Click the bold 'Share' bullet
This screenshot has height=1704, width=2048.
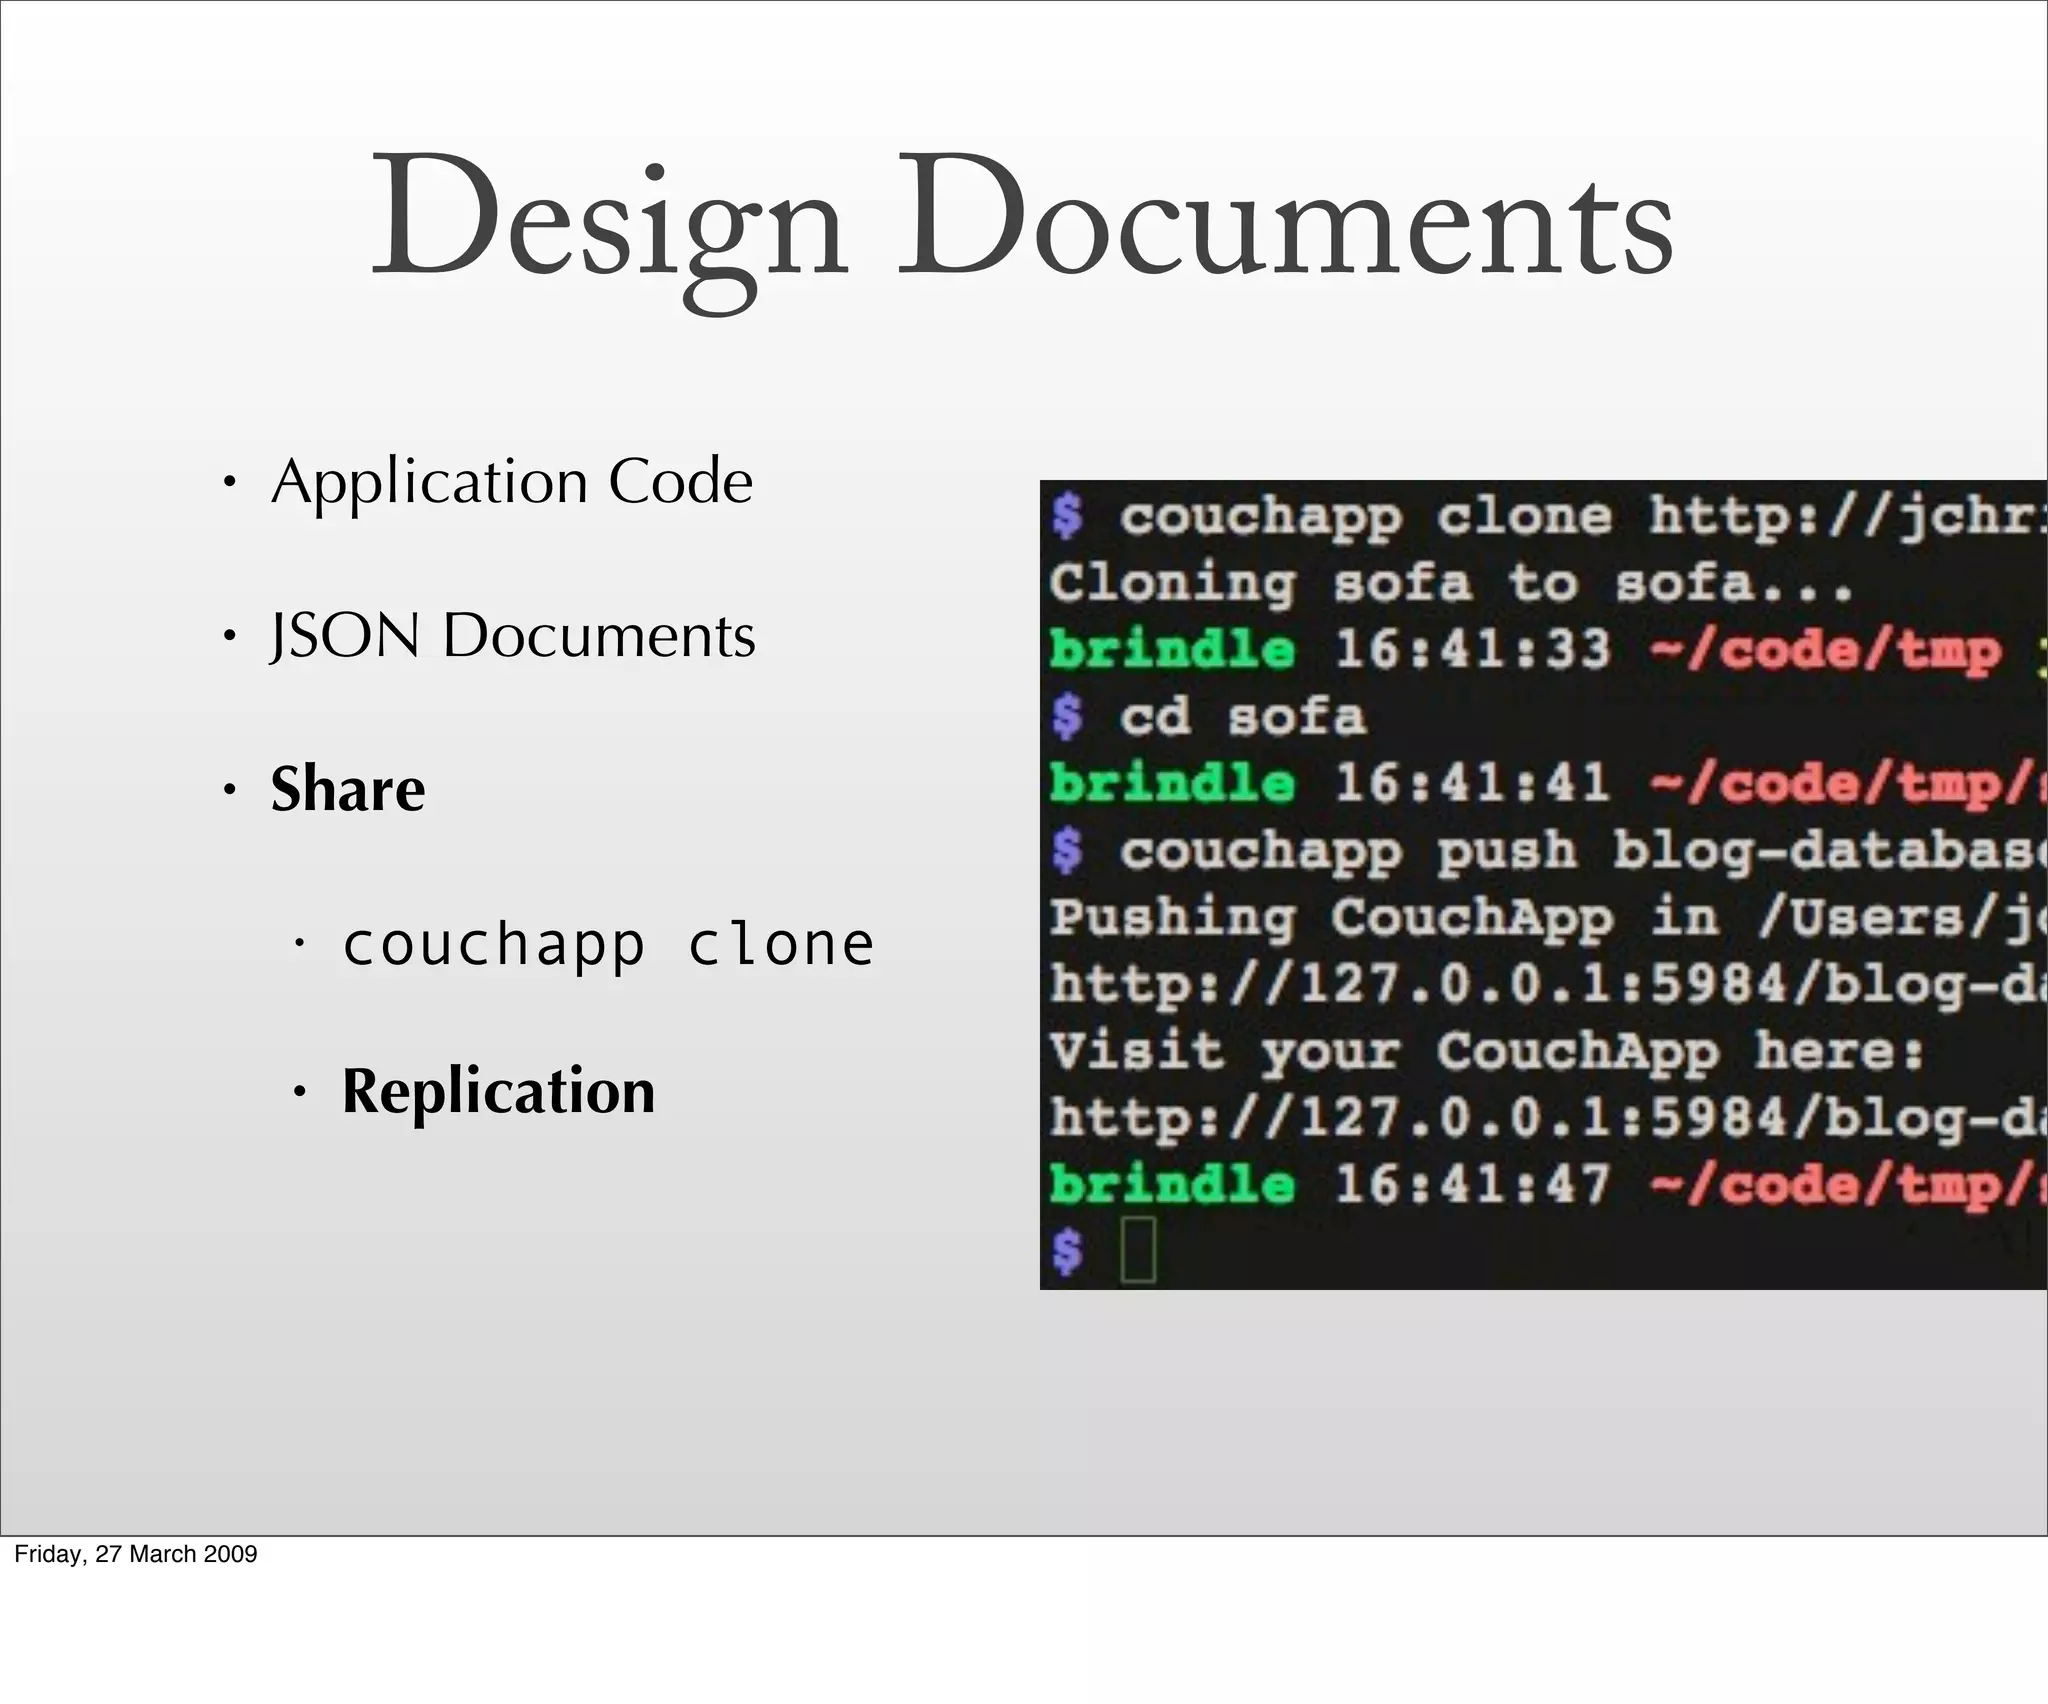pos(348,788)
